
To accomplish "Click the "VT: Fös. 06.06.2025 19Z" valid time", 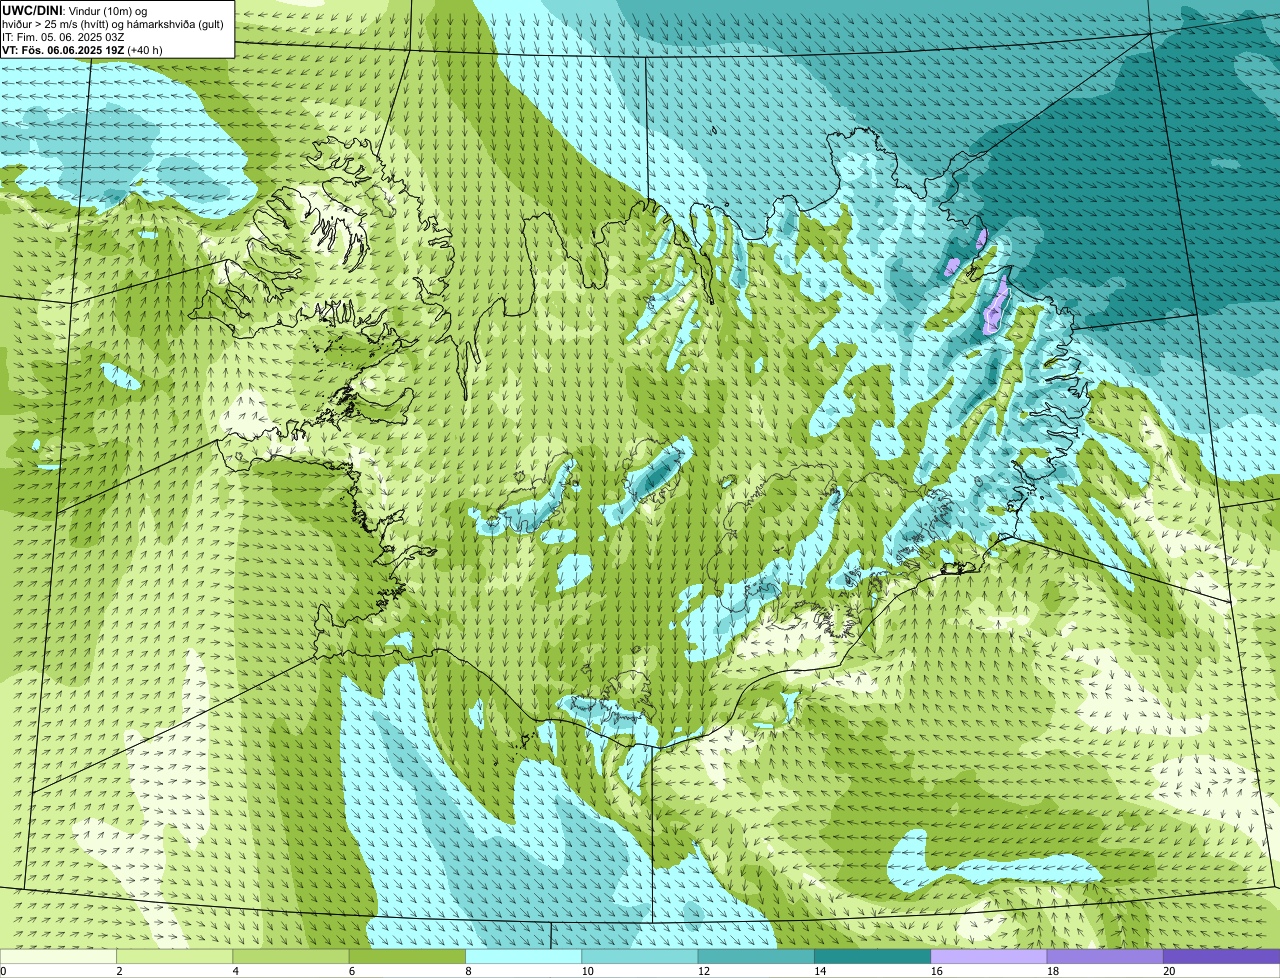I will click(63, 49).
